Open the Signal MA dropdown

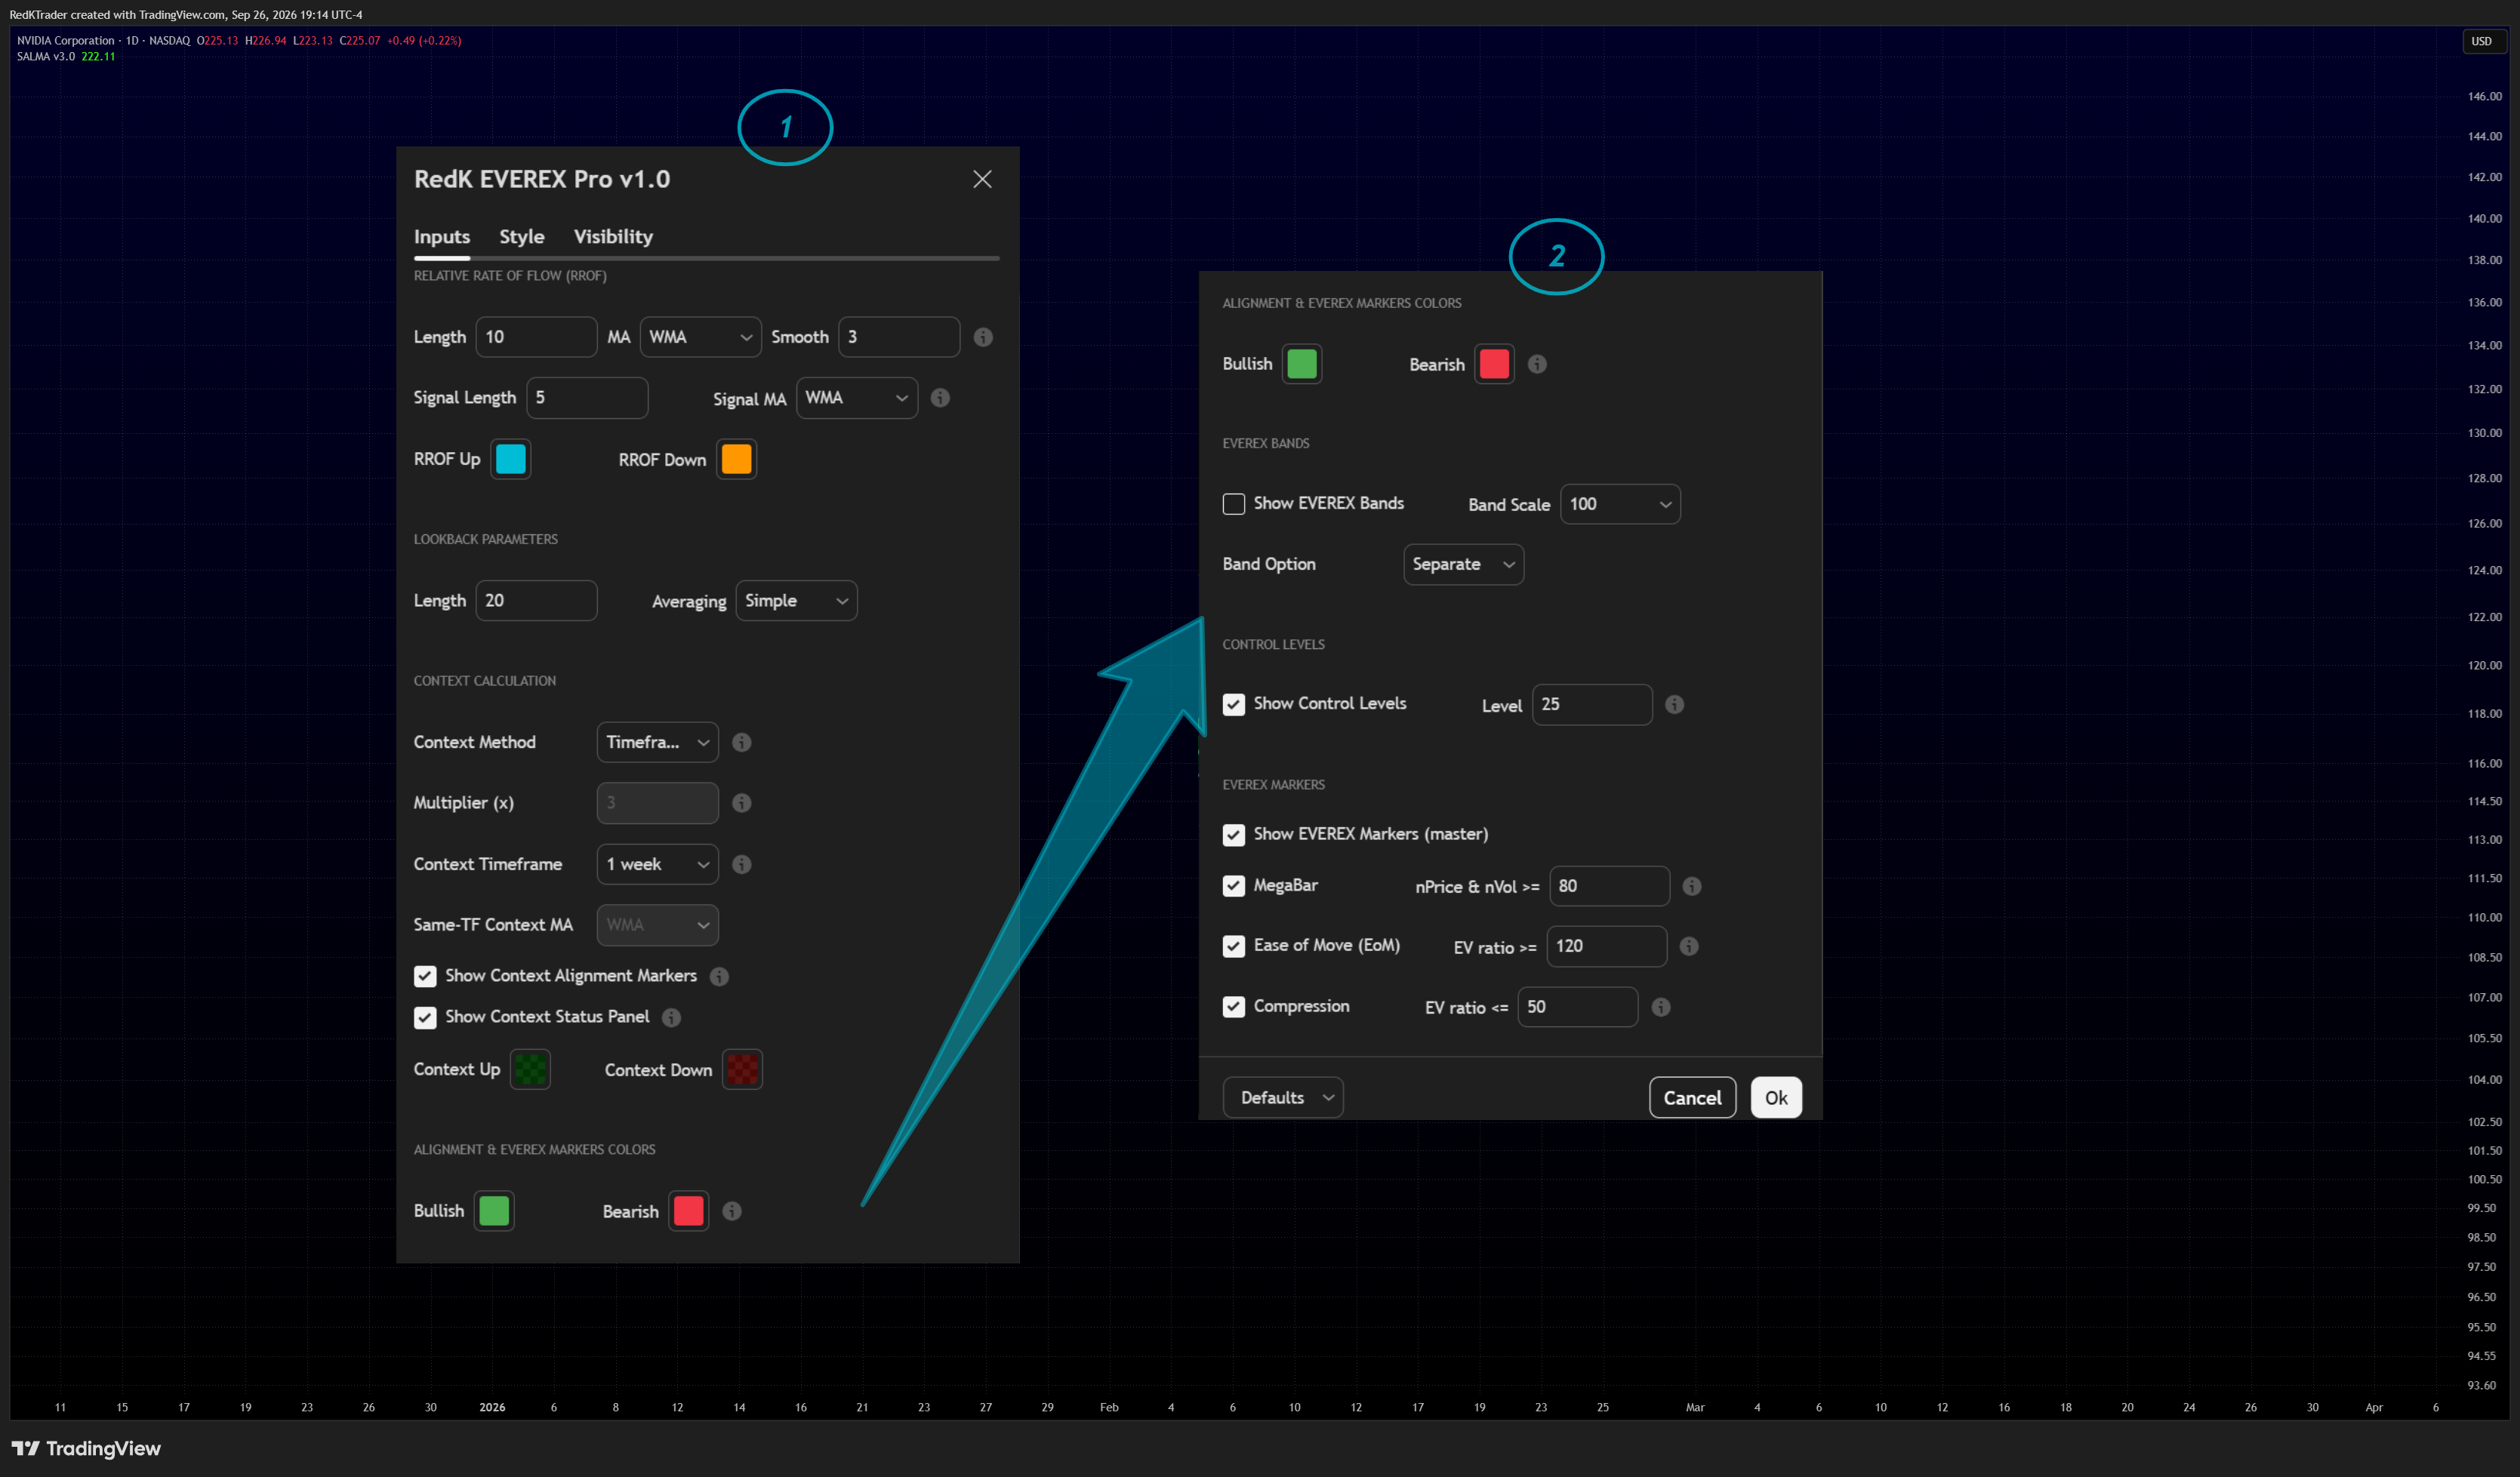pyautogui.click(x=857, y=398)
